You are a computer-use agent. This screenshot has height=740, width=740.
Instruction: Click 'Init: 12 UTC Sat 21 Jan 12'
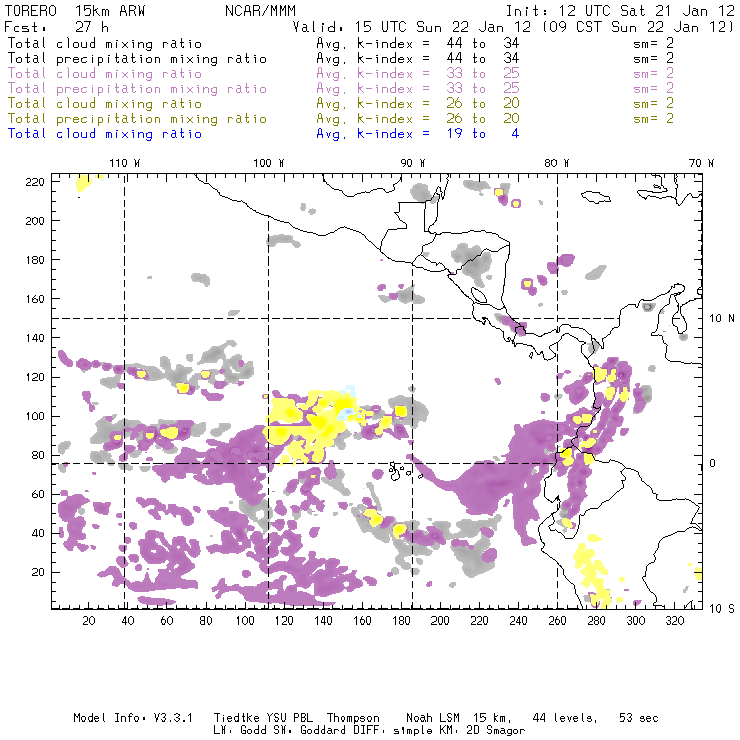(x=620, y=11)
